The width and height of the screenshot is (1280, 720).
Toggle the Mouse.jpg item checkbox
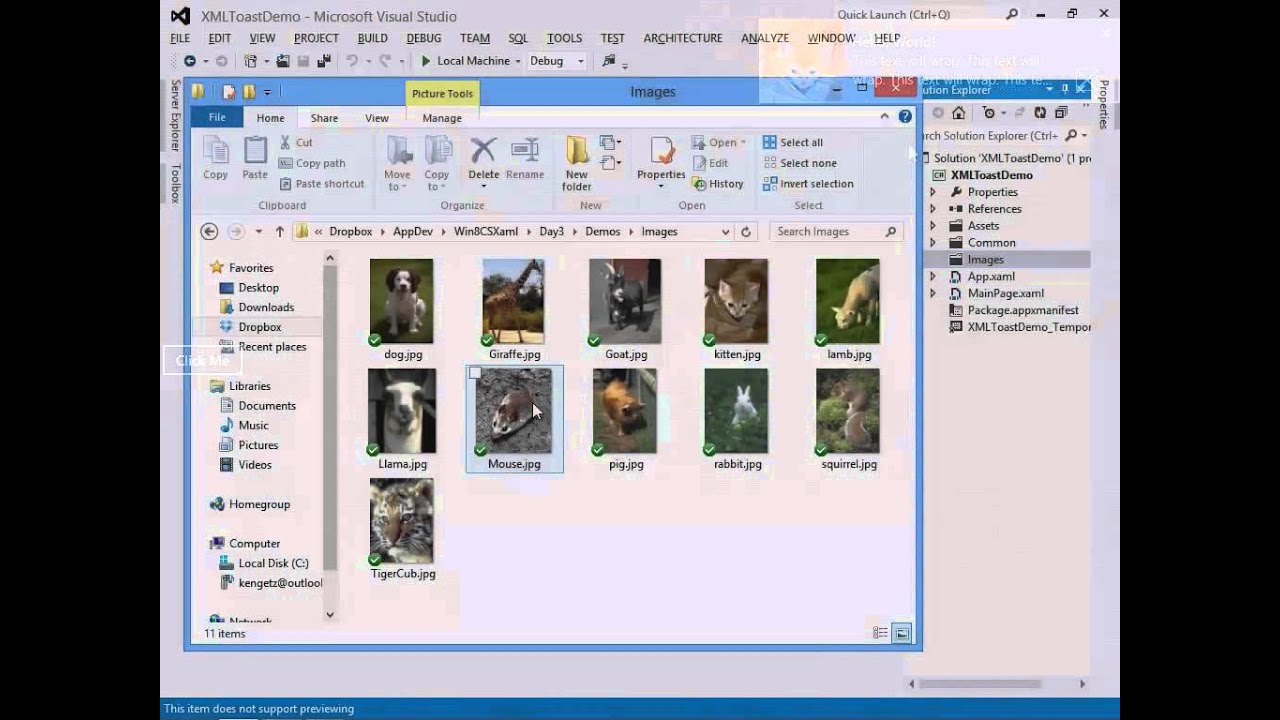point(476,373)
